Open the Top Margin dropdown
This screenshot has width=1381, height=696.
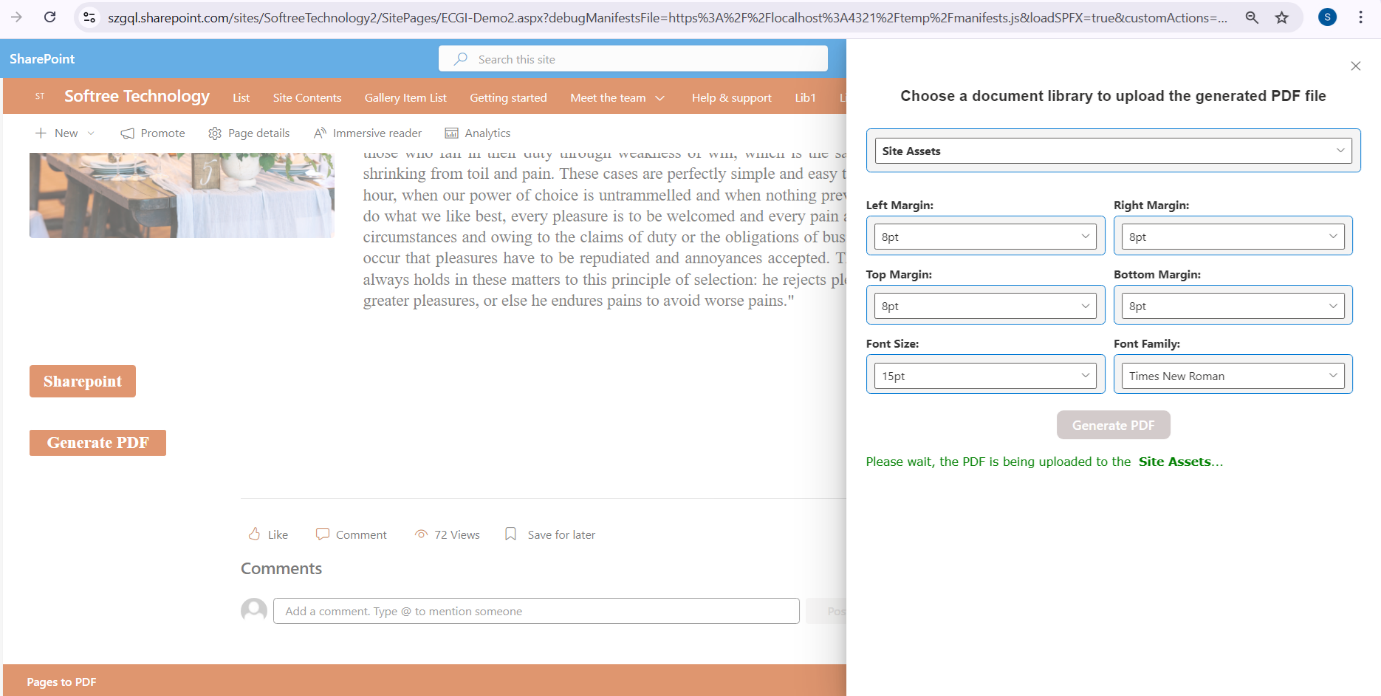click(987, 306)
